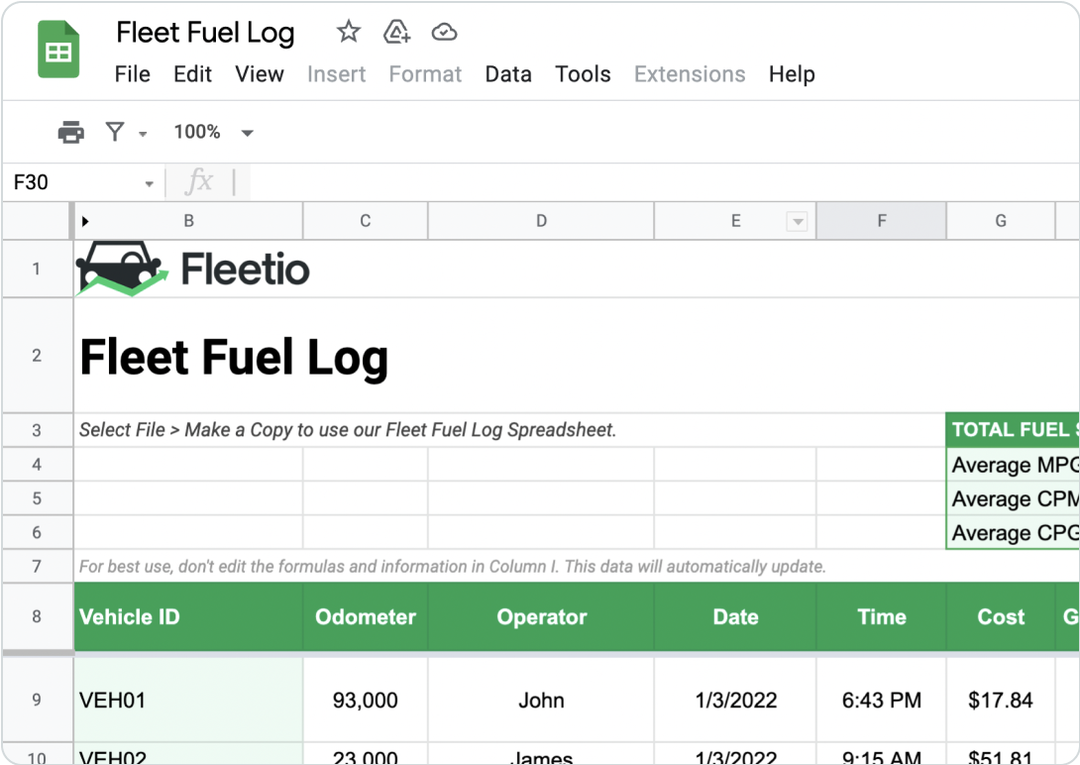Expand hidden column A arrow
The image size is (1080, 765).
85,221
